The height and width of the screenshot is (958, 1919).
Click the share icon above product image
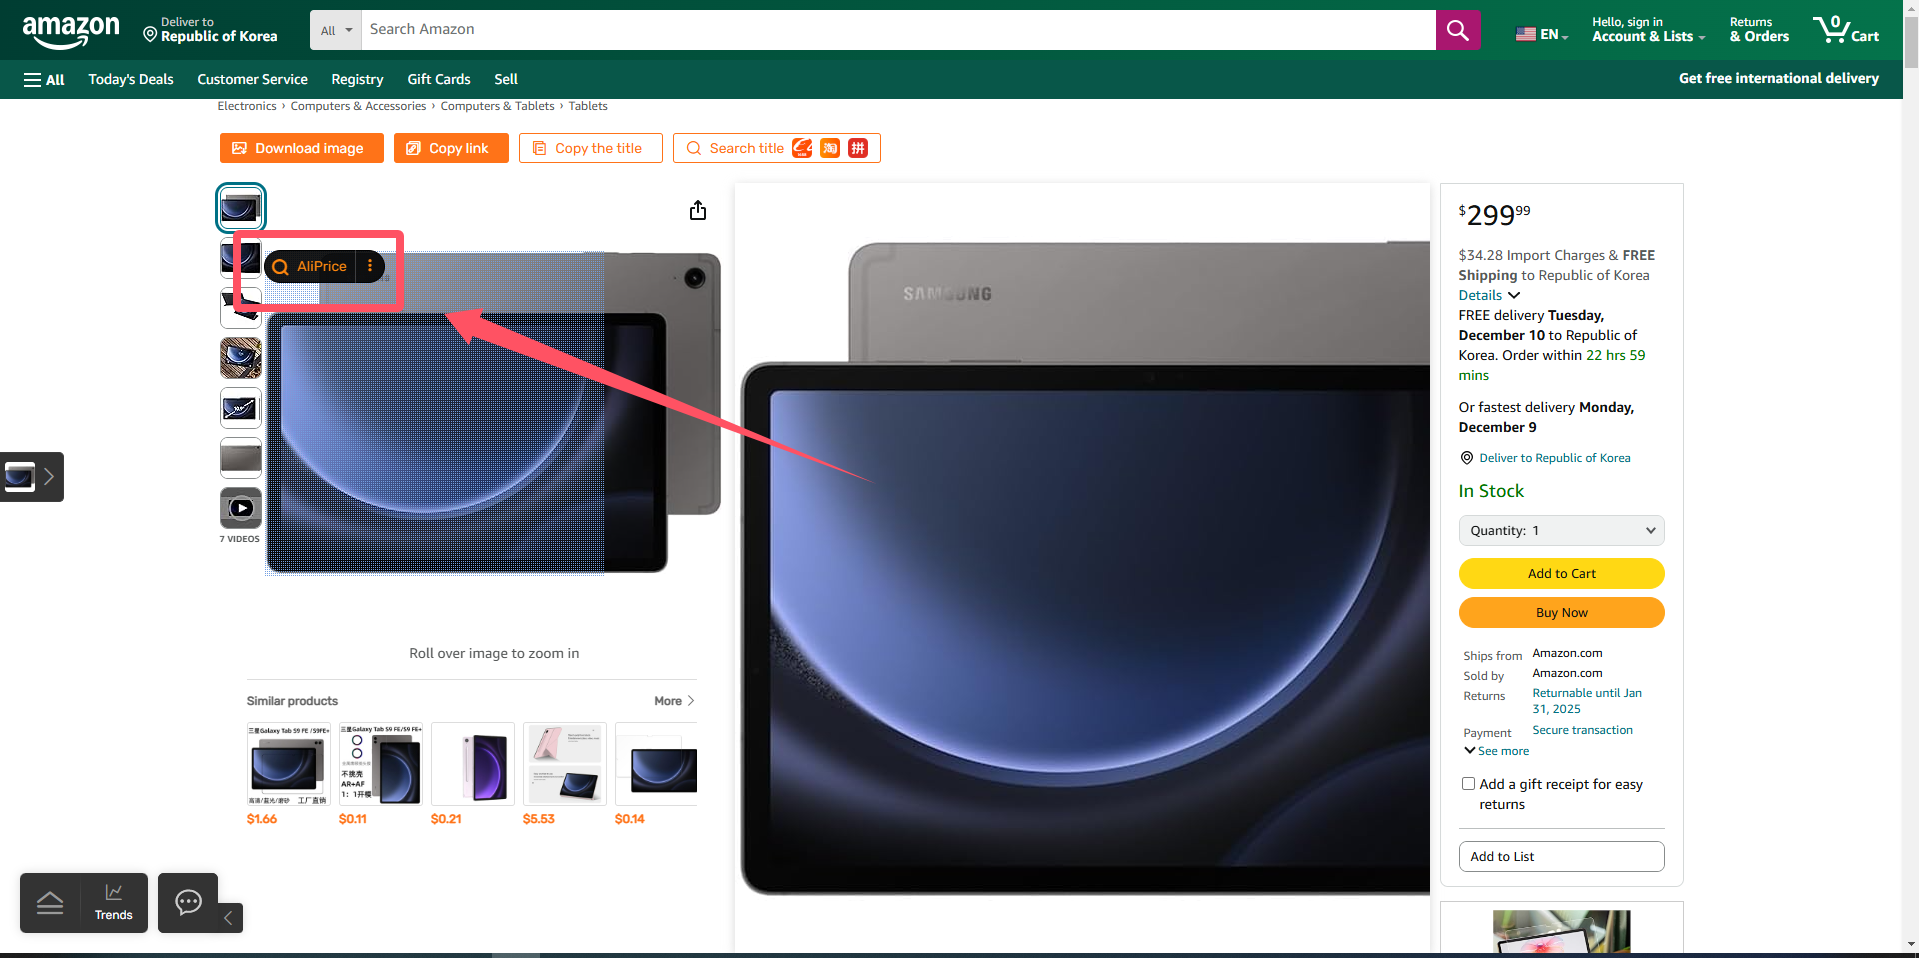coord(698,210)
